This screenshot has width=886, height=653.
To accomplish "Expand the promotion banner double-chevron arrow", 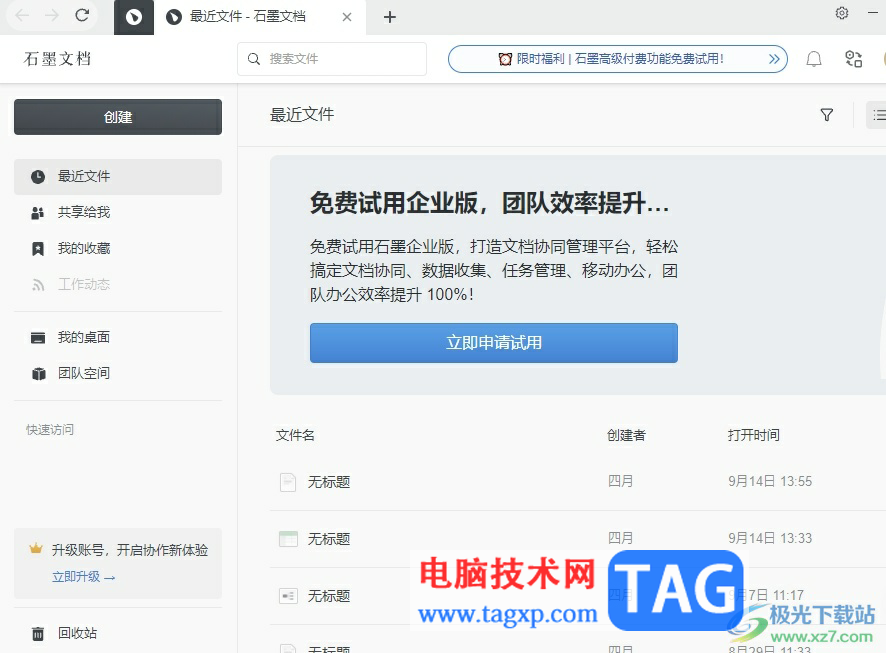I will point(774,59).
